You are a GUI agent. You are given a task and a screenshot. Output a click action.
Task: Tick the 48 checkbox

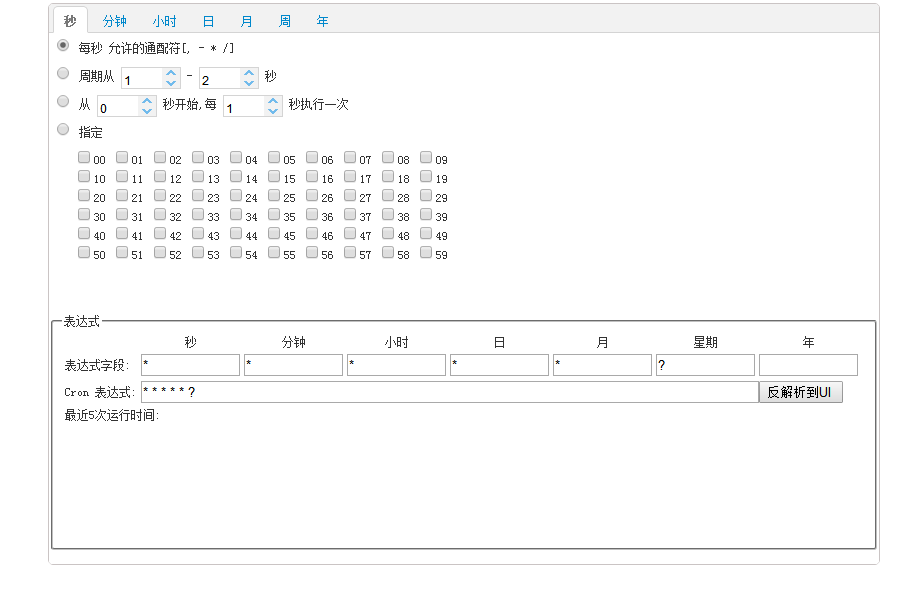(388, 233)
